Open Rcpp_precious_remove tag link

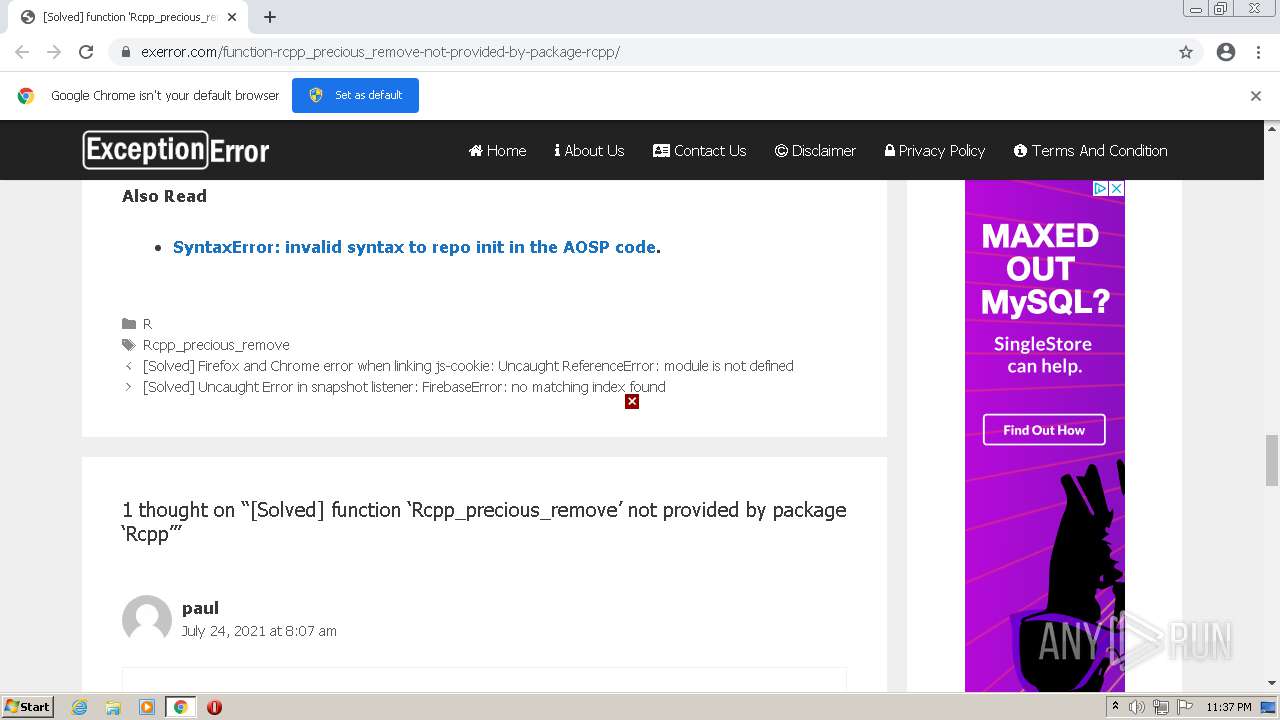coord(216,345)
